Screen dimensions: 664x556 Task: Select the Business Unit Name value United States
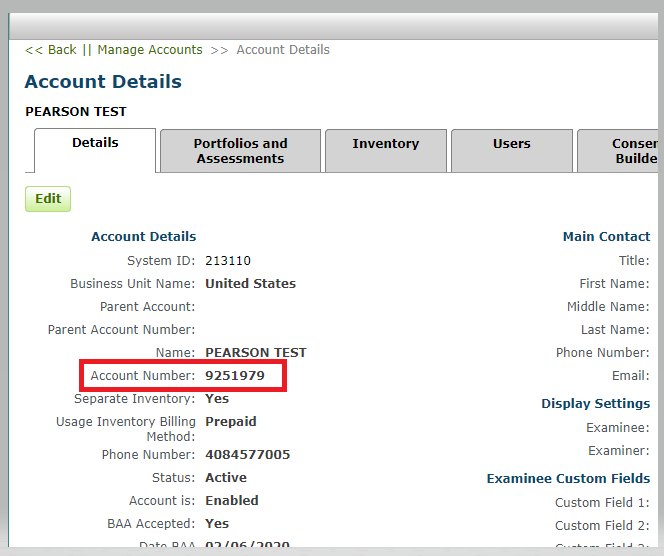click(x=250, y=284)
